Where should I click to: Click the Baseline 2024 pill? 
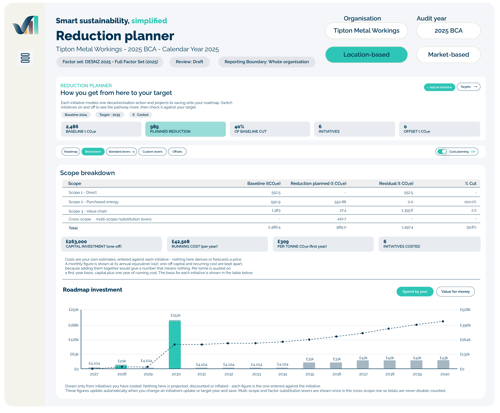pos(76,115)
